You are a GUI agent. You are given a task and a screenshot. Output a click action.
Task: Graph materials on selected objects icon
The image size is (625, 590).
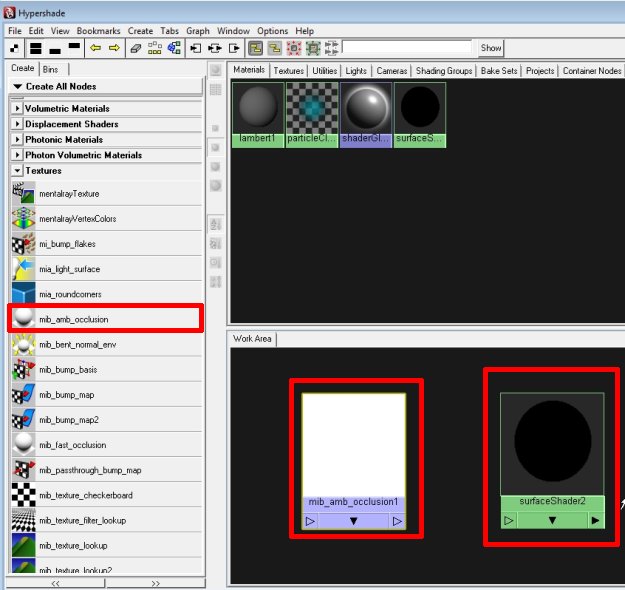click(x=174, y=48)
